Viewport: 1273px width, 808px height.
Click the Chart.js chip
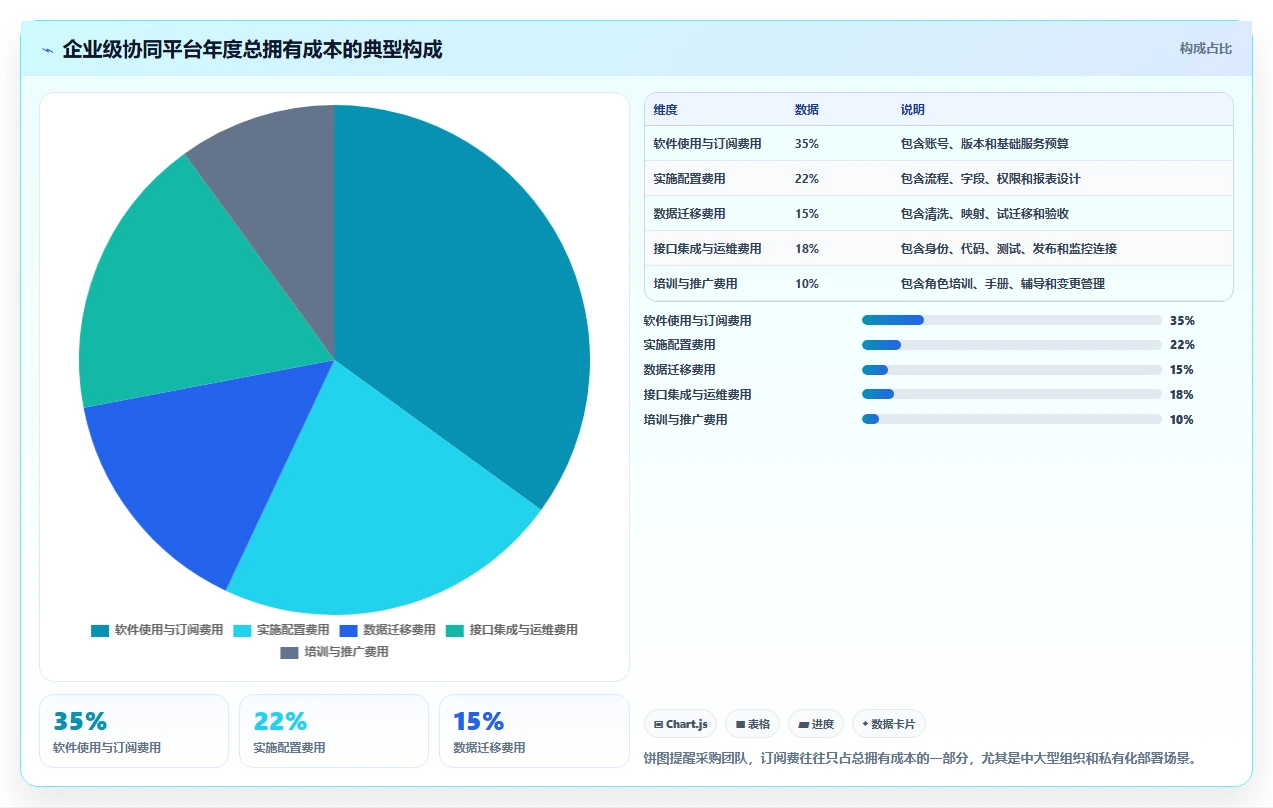680,724
